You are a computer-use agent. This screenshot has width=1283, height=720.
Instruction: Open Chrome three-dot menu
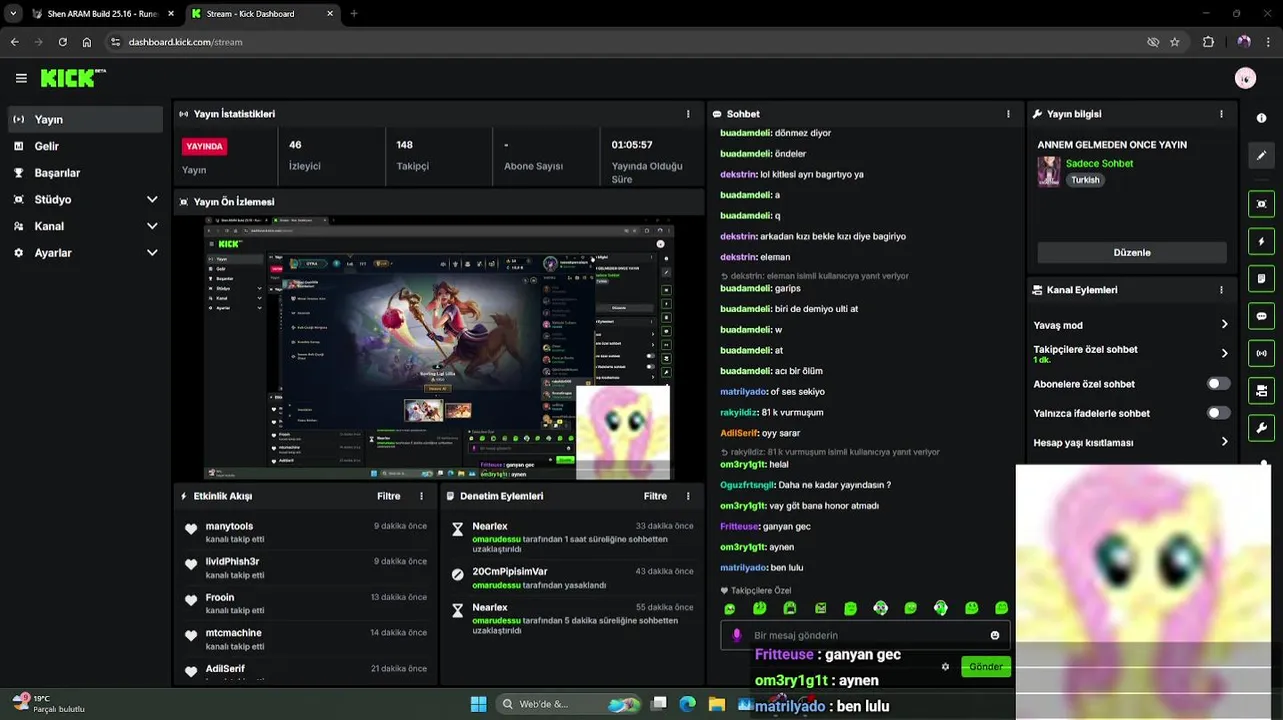[x=1269, y=42]
